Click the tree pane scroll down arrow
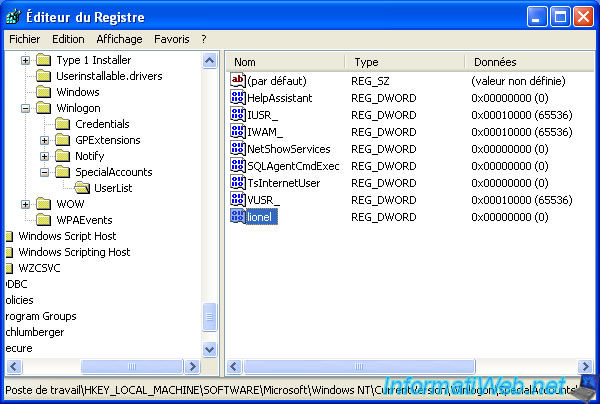The width and height of the screenshot is (600, 404). click(x=210, y=349)
